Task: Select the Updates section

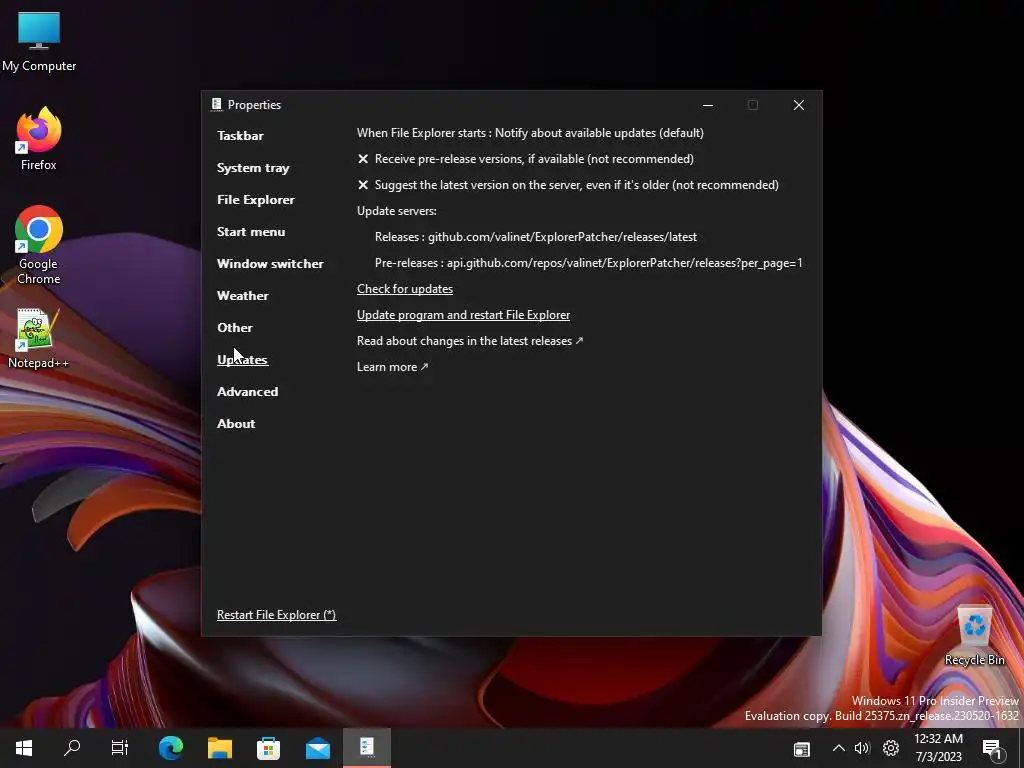Action: 242,360
